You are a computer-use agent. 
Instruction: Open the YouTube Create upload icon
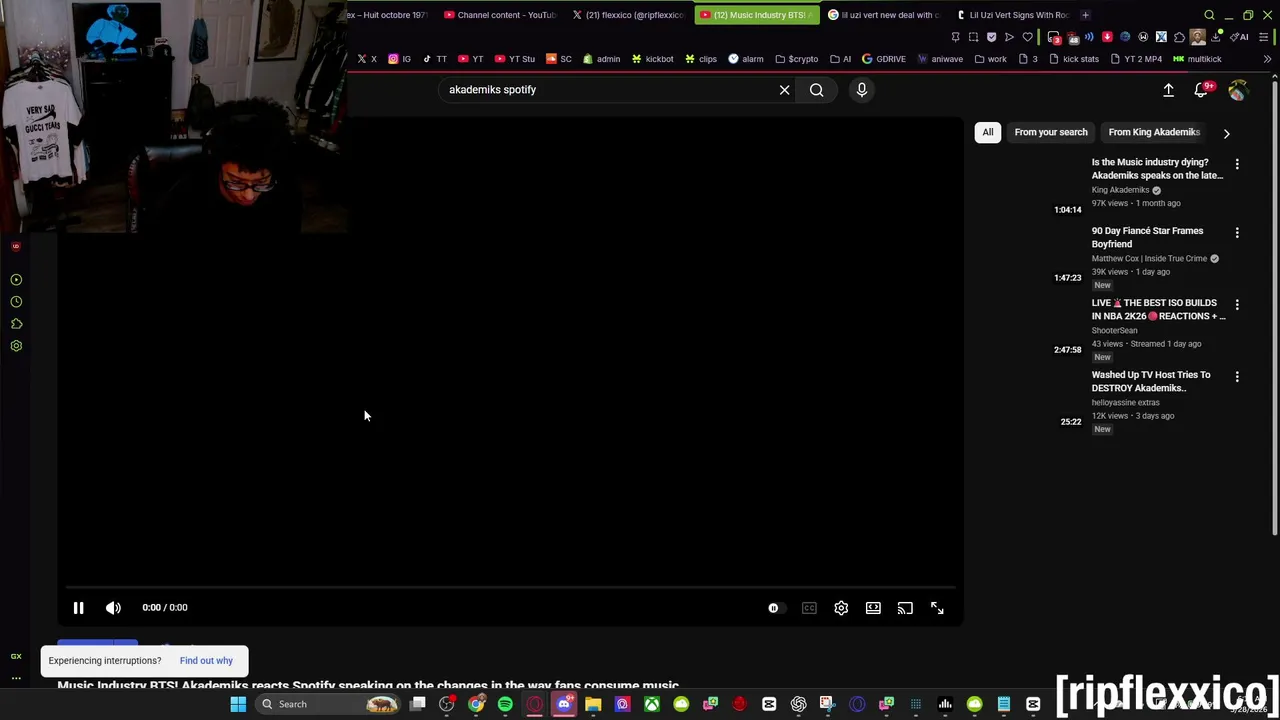coord(1168,90)
